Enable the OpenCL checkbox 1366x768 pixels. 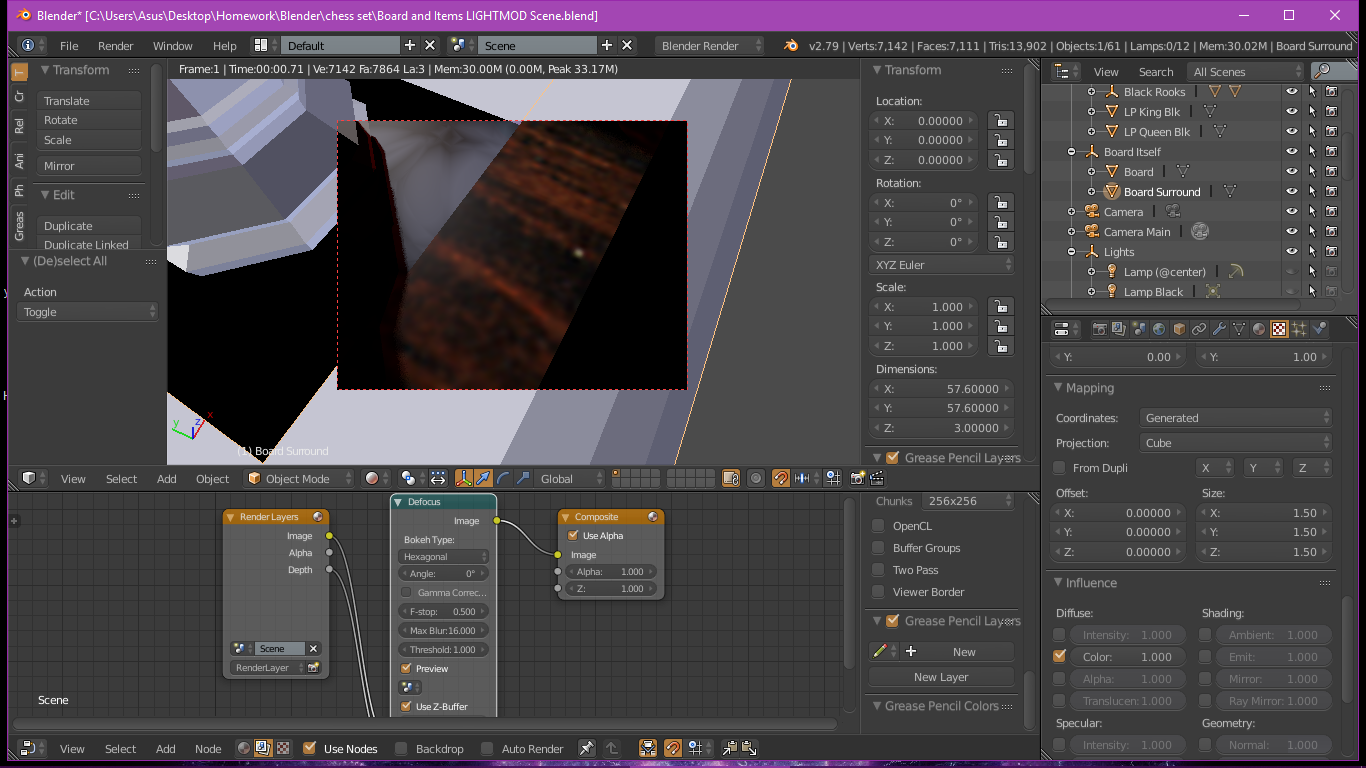pyautogui.click(x=878, y=526)
